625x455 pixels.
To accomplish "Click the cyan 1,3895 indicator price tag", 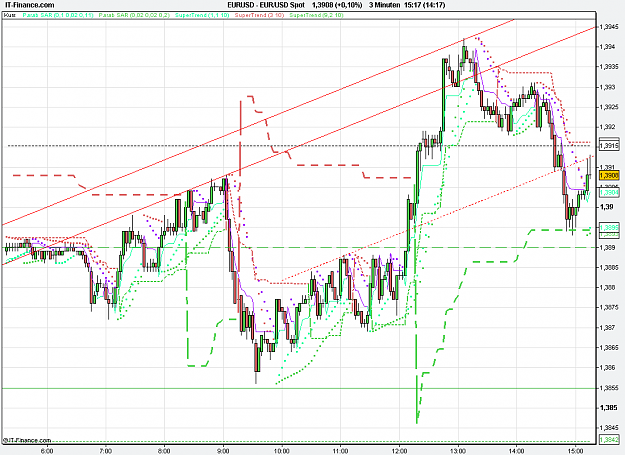I will pos(609,227).
